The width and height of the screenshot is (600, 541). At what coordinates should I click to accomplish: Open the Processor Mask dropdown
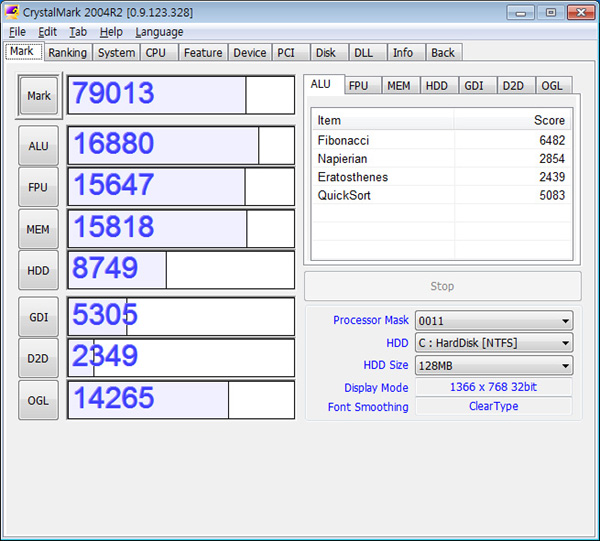[494, 321]
